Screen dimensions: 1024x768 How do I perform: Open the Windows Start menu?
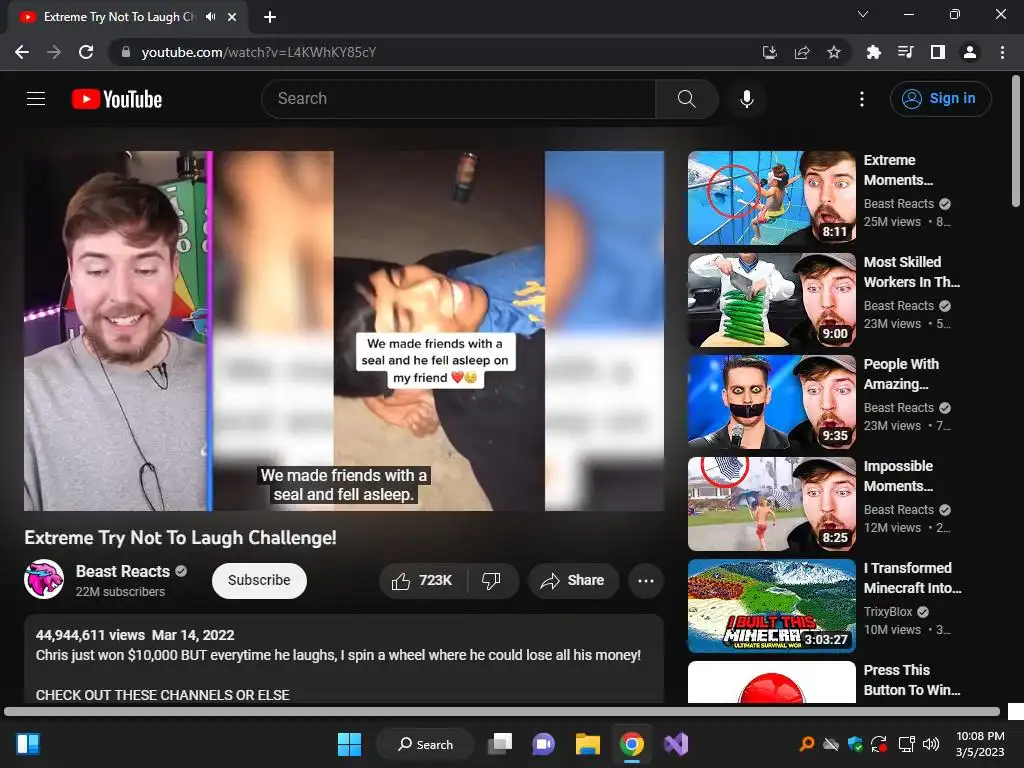click(x=349, y=744)
